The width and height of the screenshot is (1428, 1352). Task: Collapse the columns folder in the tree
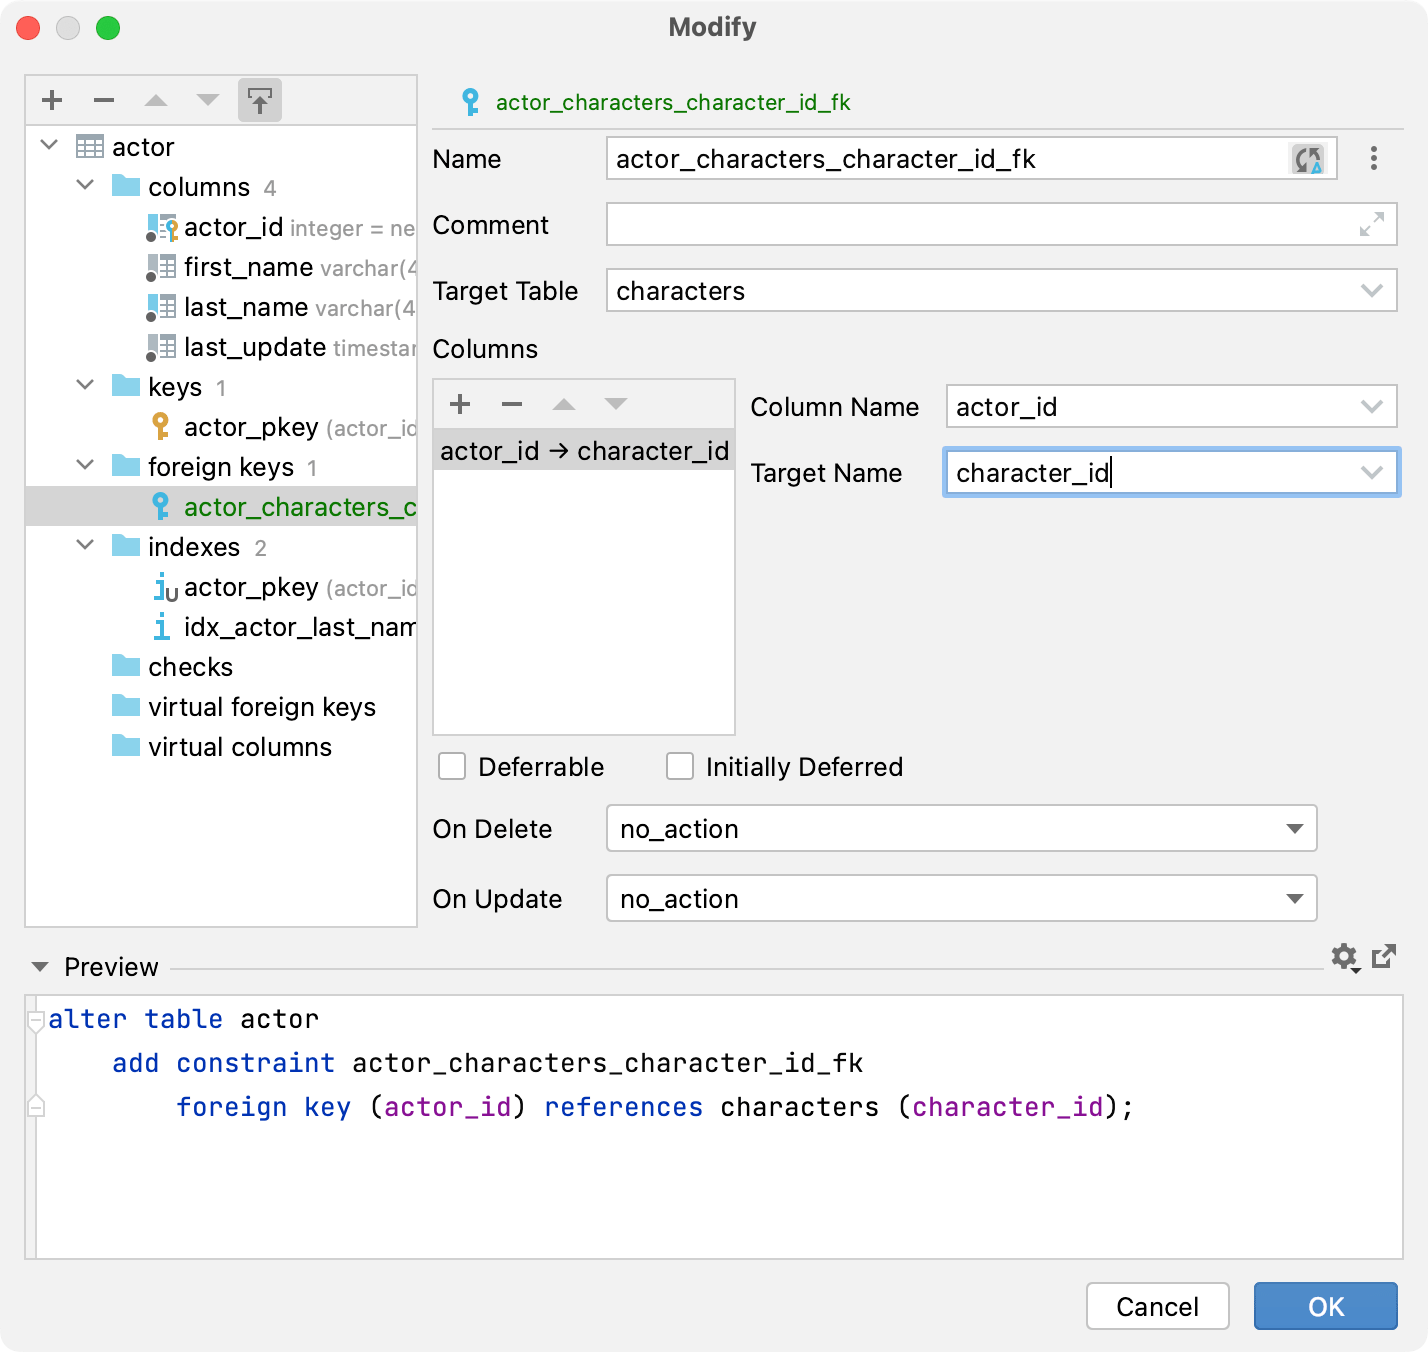pos(85,186)
